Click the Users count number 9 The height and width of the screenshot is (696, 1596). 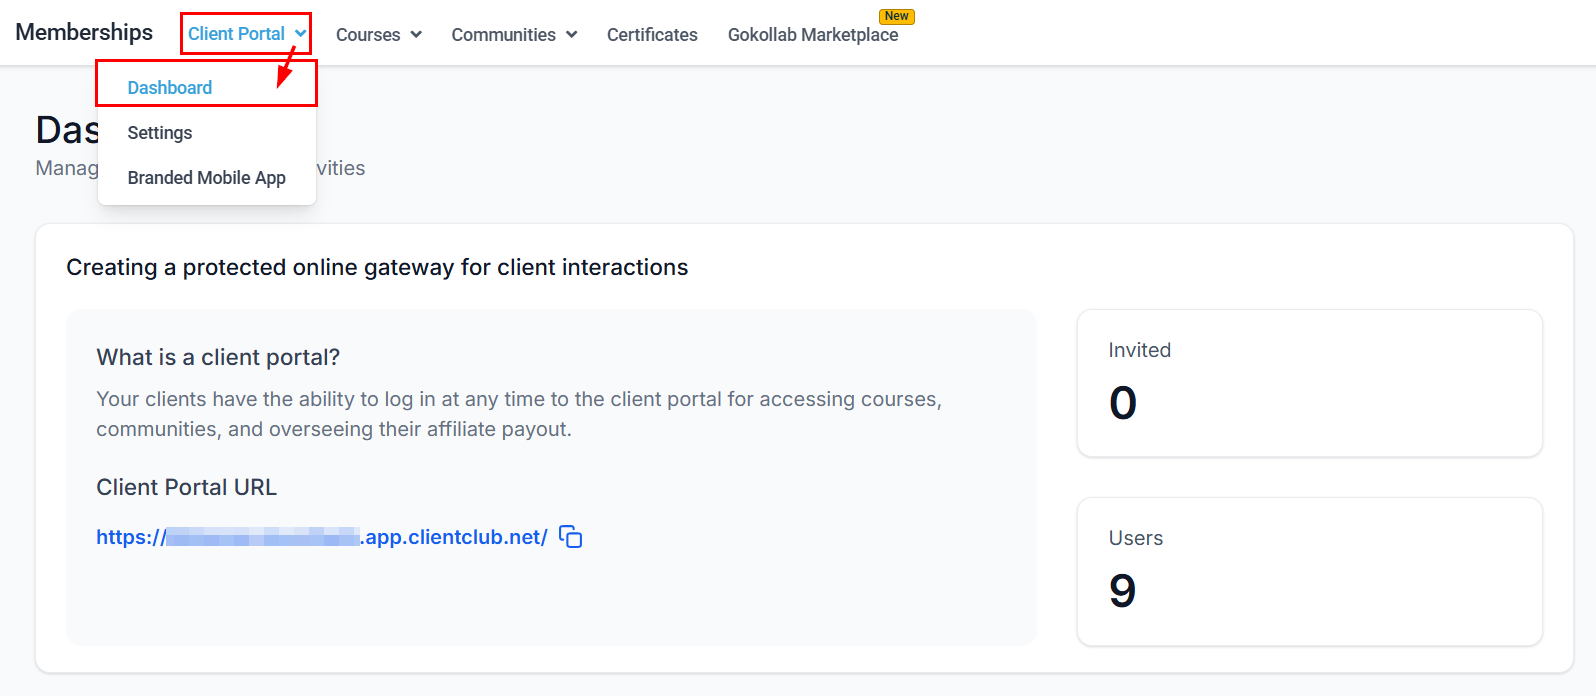pos(1122,591)
